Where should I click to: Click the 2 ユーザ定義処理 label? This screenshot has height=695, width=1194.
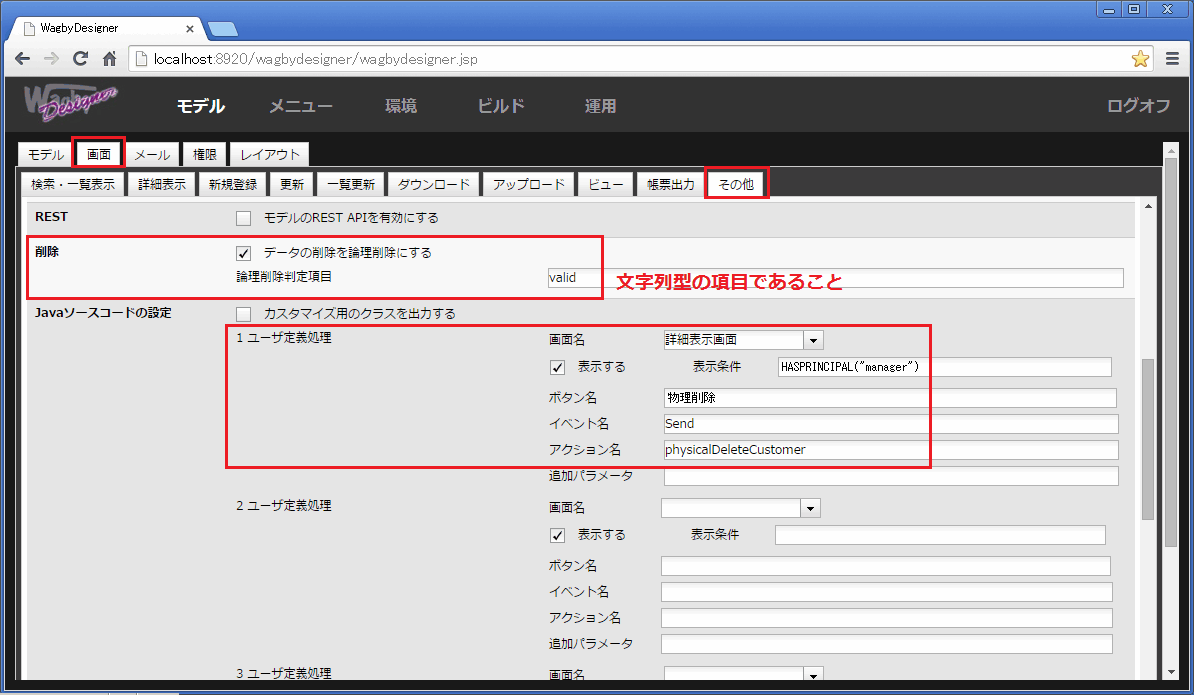283,505
